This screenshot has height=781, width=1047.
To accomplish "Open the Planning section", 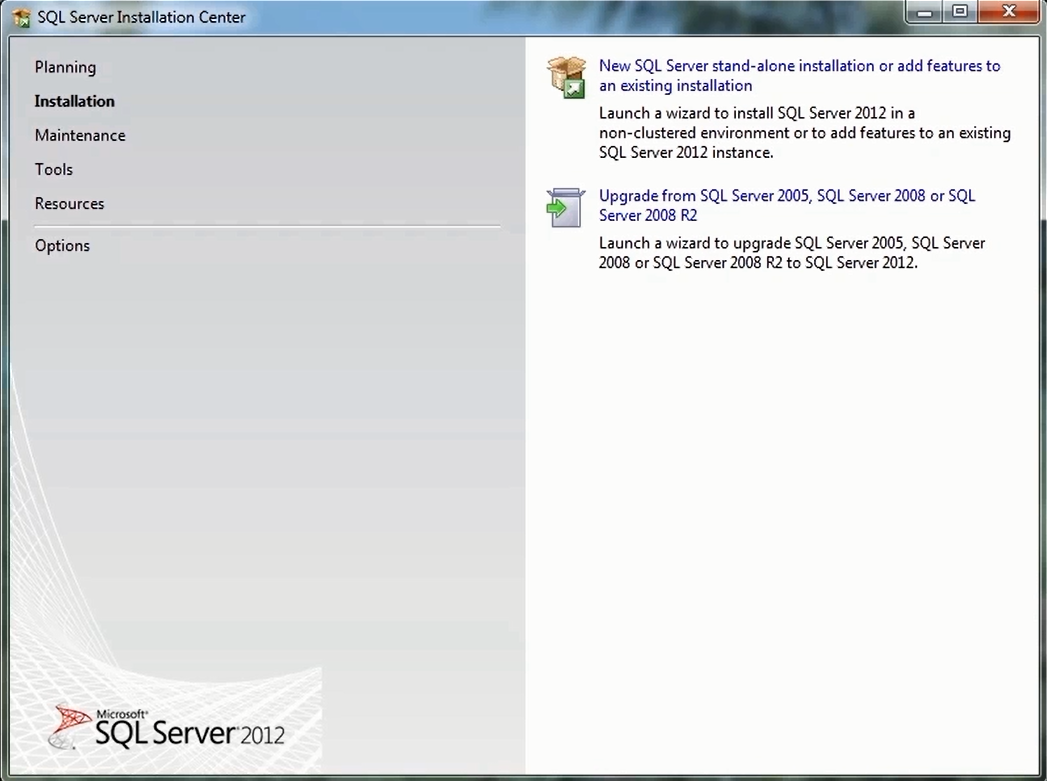I will point(65,67).
